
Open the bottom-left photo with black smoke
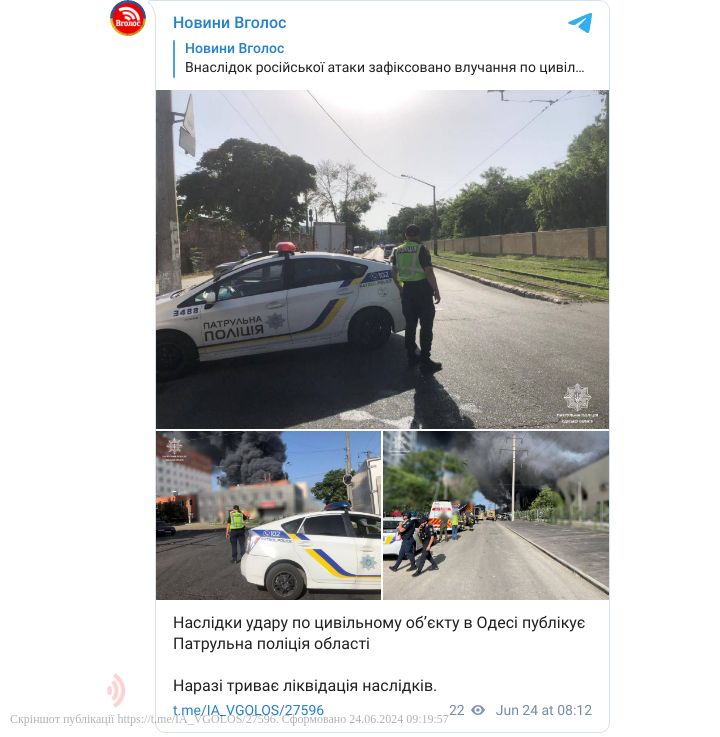coord(268,515)
